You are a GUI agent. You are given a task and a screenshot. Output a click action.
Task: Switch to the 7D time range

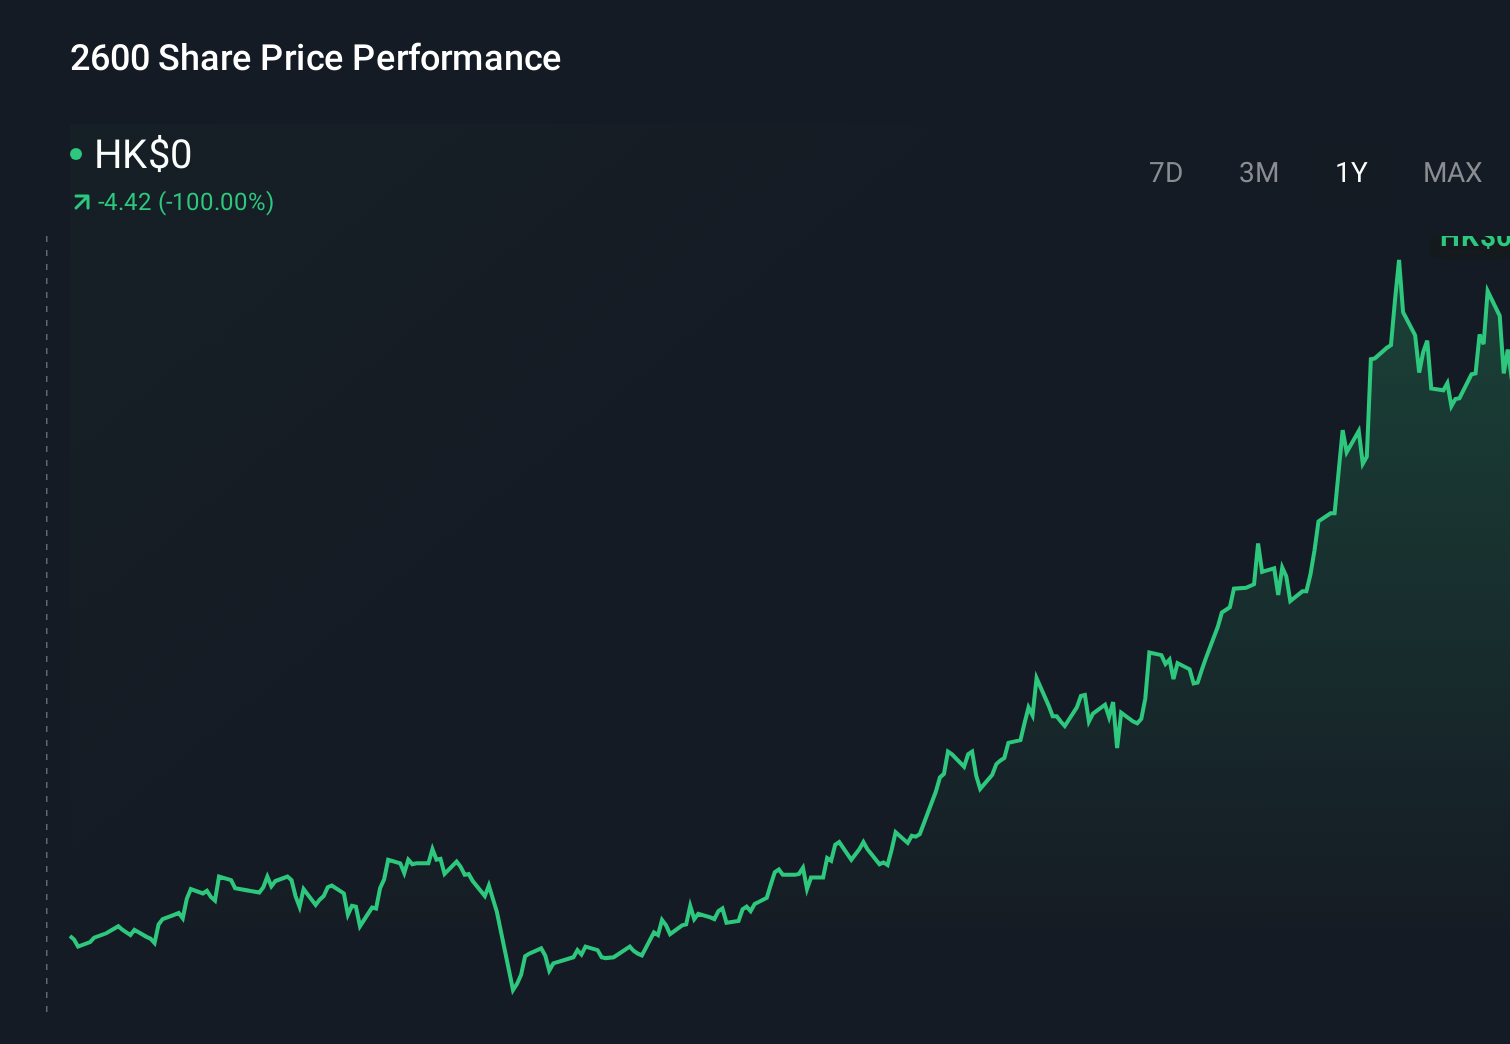(x=1166, y=172)
